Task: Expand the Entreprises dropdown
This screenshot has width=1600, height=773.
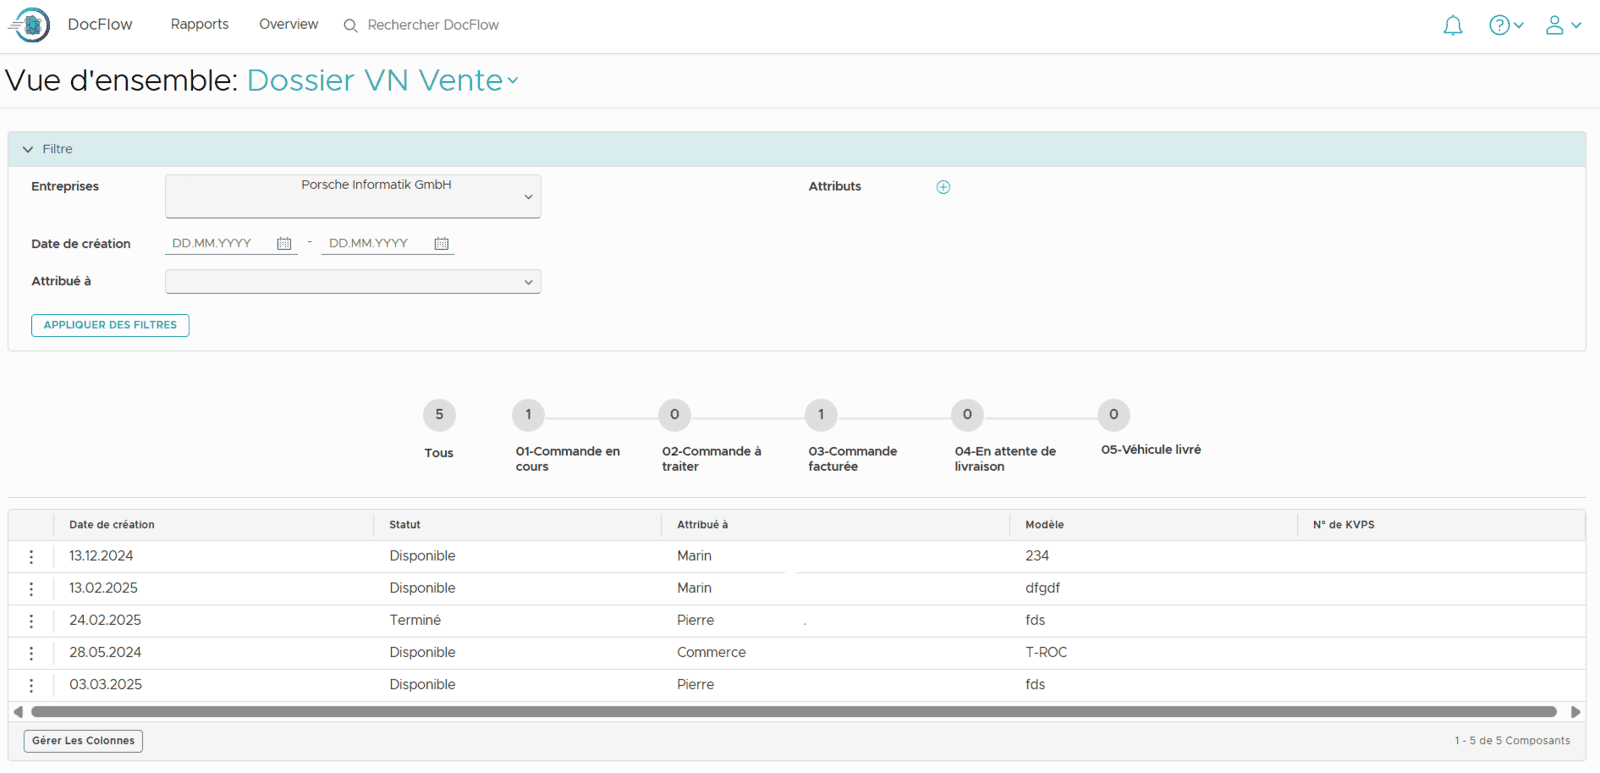Action: click(x=528, y=197)
